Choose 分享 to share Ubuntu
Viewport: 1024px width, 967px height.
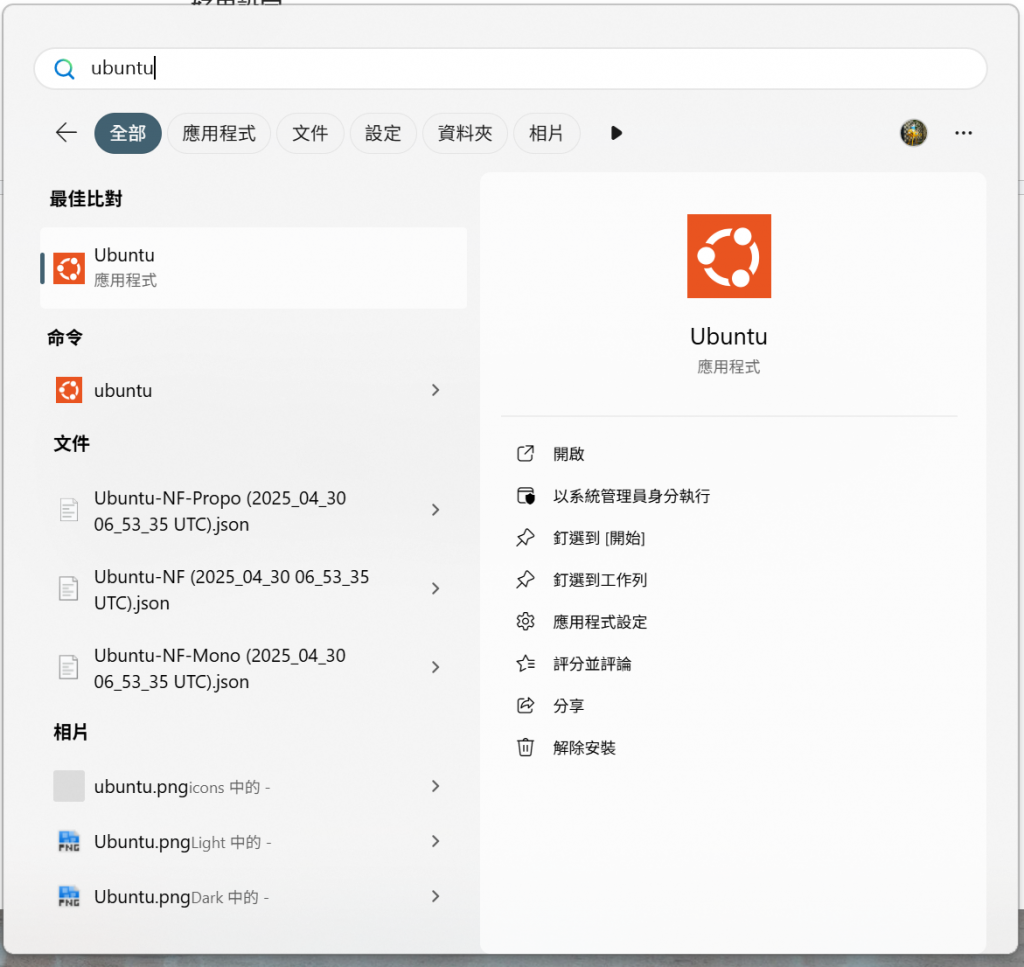point(568,706)
